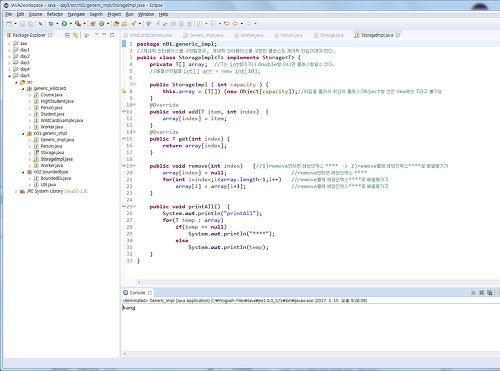Toggle code folding at StorageImpl constructor line 7

pyautogui.click(x=134, y=85)
